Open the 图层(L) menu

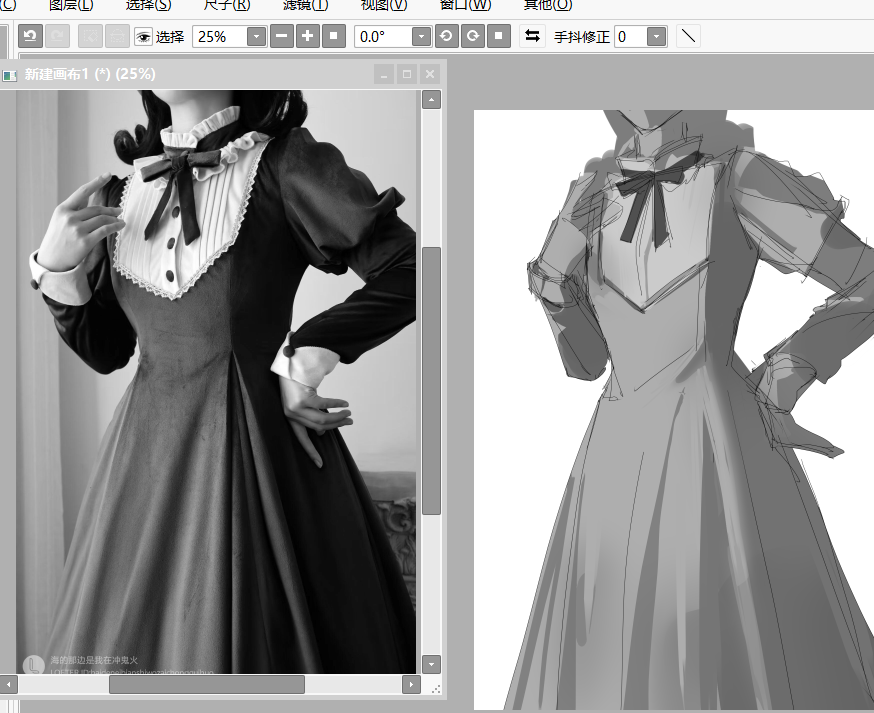tap(71, 5)
